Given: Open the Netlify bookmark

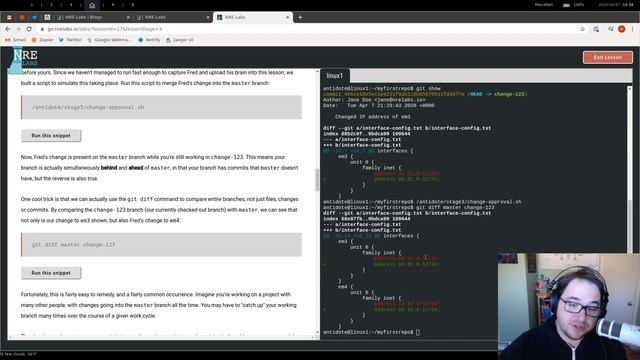Looking at the screenshot, I should (149, 40).
